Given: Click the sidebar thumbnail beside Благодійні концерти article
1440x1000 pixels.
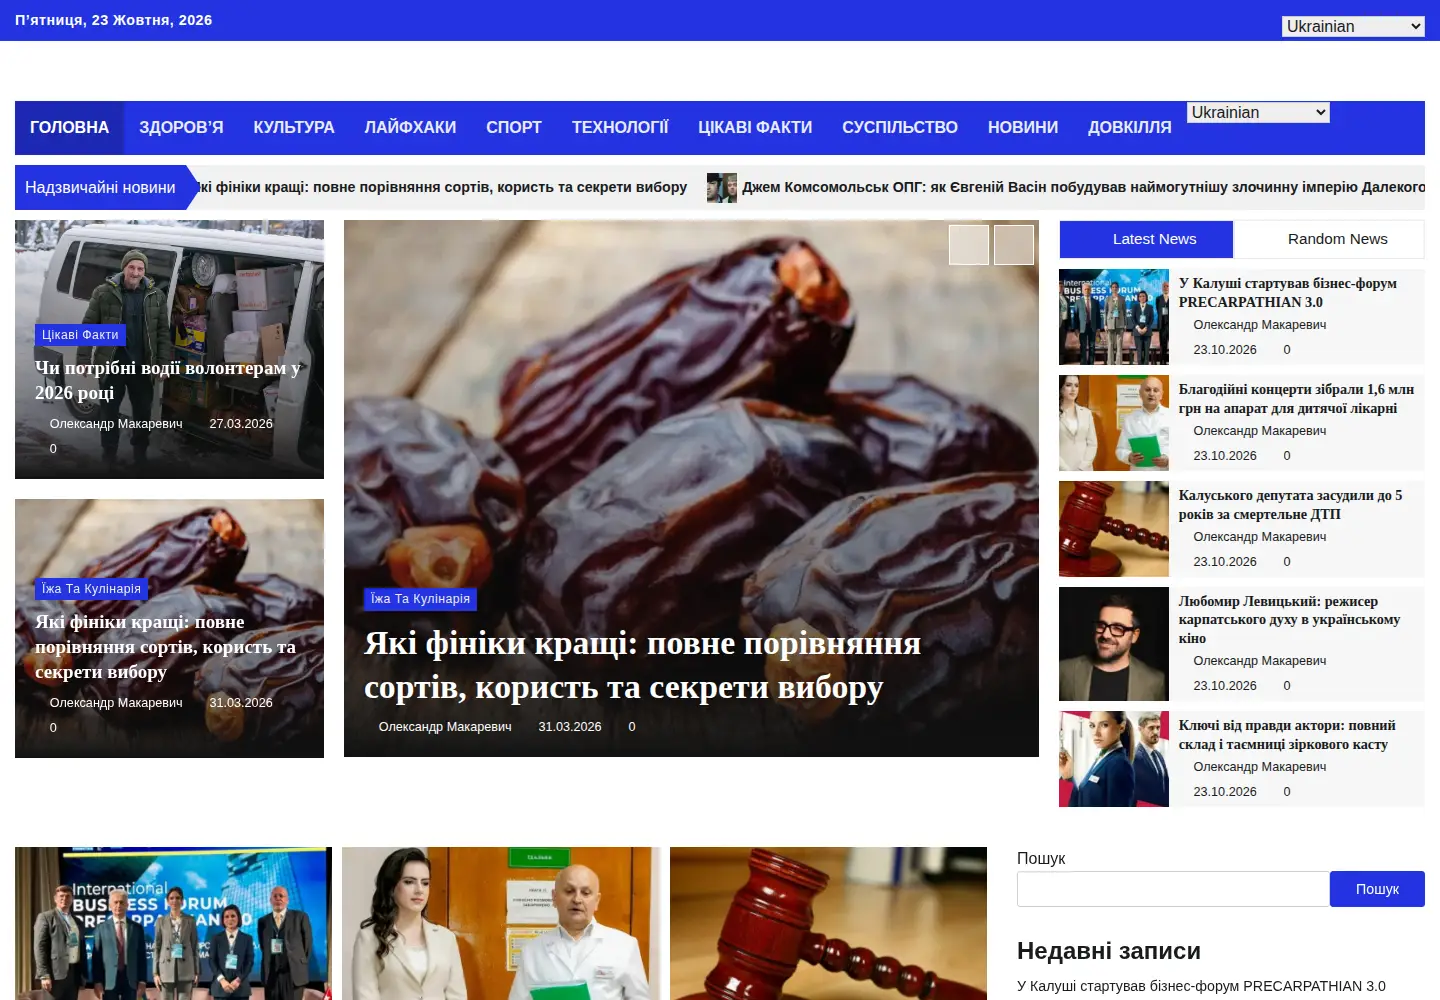Looking at the screenshot, I should (x=1114, y=423).
